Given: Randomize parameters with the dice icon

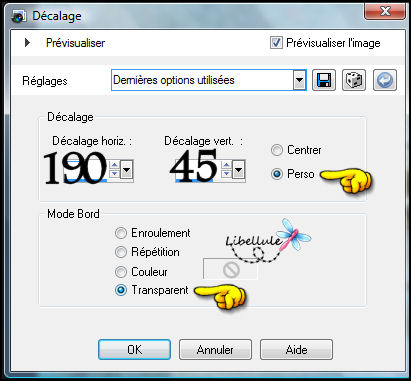Looking at the screenshot, I should 354,80.
